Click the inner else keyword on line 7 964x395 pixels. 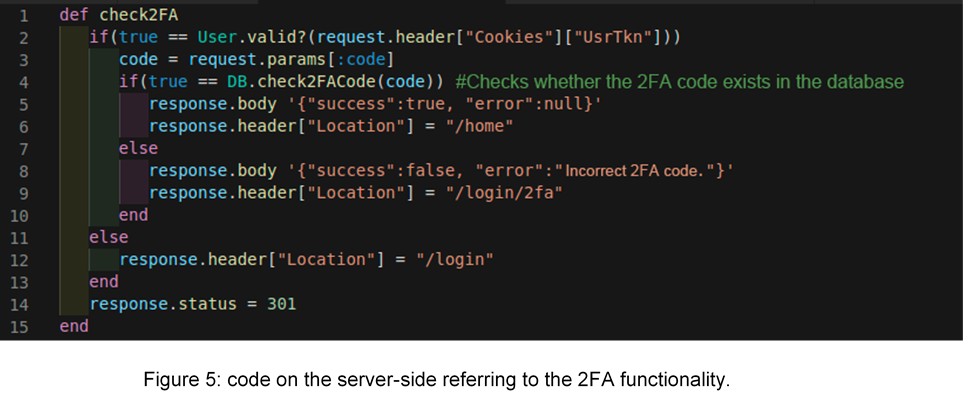pos(138,148)
